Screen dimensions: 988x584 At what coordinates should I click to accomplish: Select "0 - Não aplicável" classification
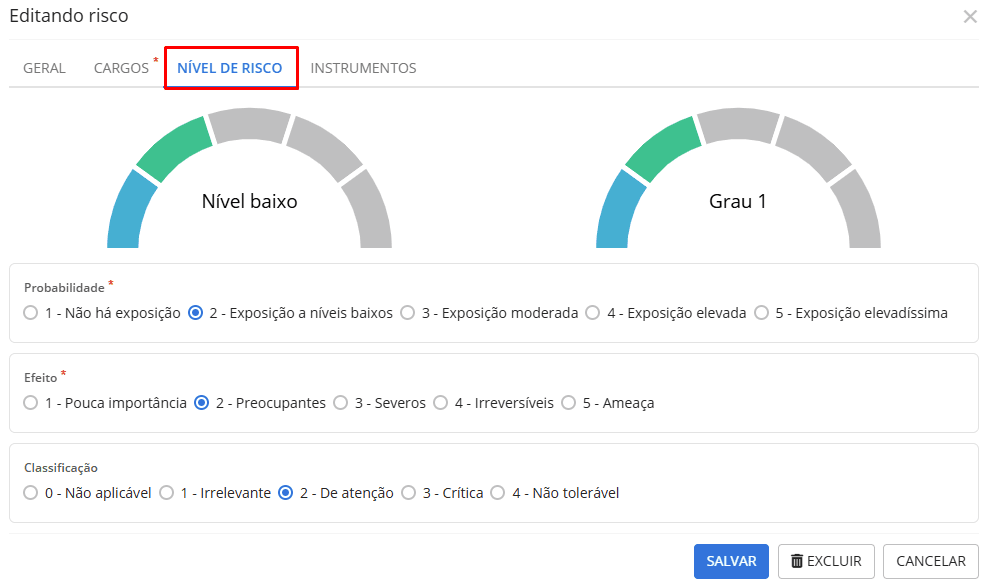(x=30, y=493)
